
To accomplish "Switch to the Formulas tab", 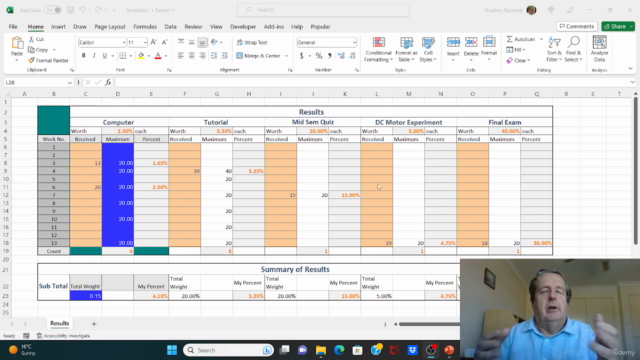I will 145,27.
